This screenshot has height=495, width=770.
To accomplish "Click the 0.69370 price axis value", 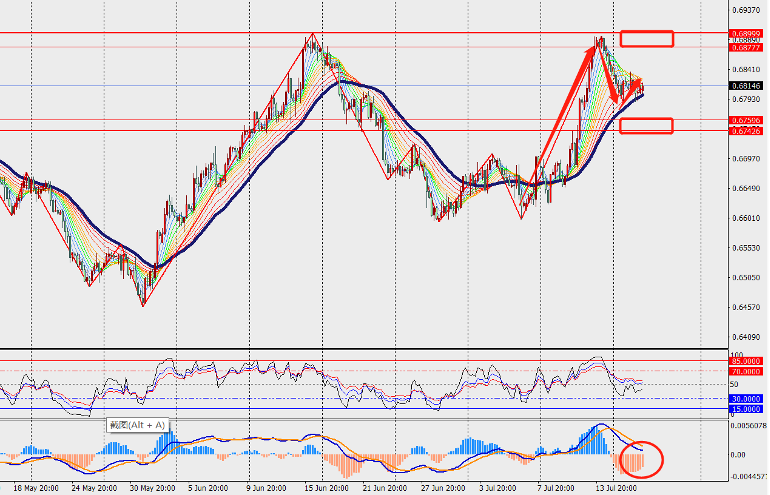I will pyautogui.click(x=746, y=10).
